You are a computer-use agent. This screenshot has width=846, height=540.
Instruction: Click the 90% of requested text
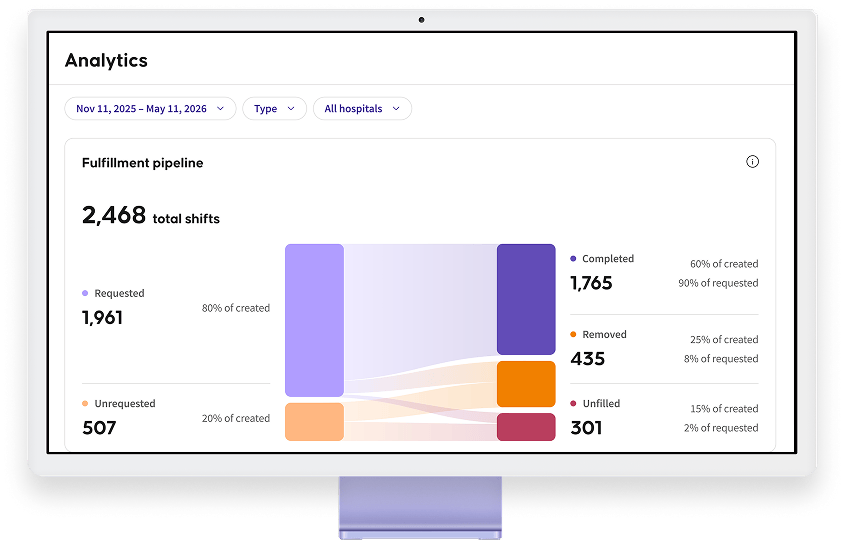pyautogui.click(x=718, y=283)
